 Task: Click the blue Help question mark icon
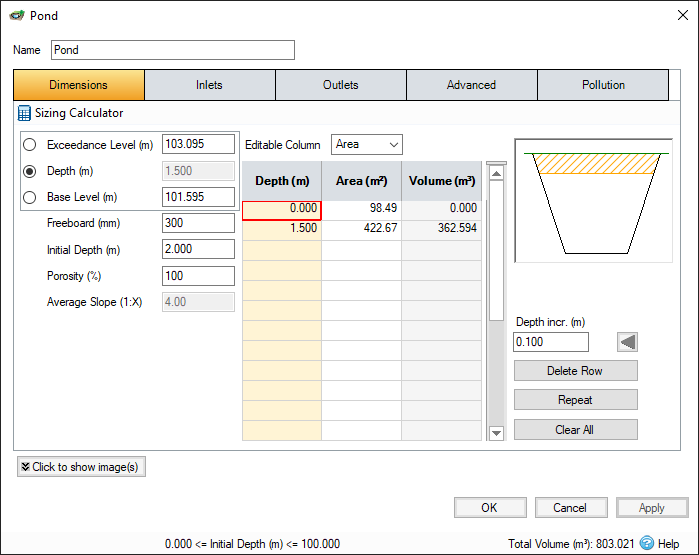point(646,543)
